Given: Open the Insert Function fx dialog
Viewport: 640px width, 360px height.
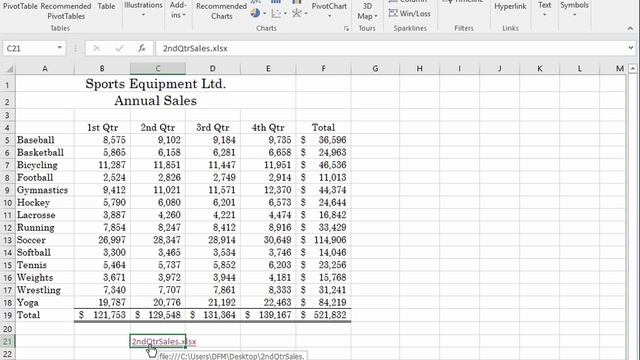Looking at the screenshot, I should [142, 48].
